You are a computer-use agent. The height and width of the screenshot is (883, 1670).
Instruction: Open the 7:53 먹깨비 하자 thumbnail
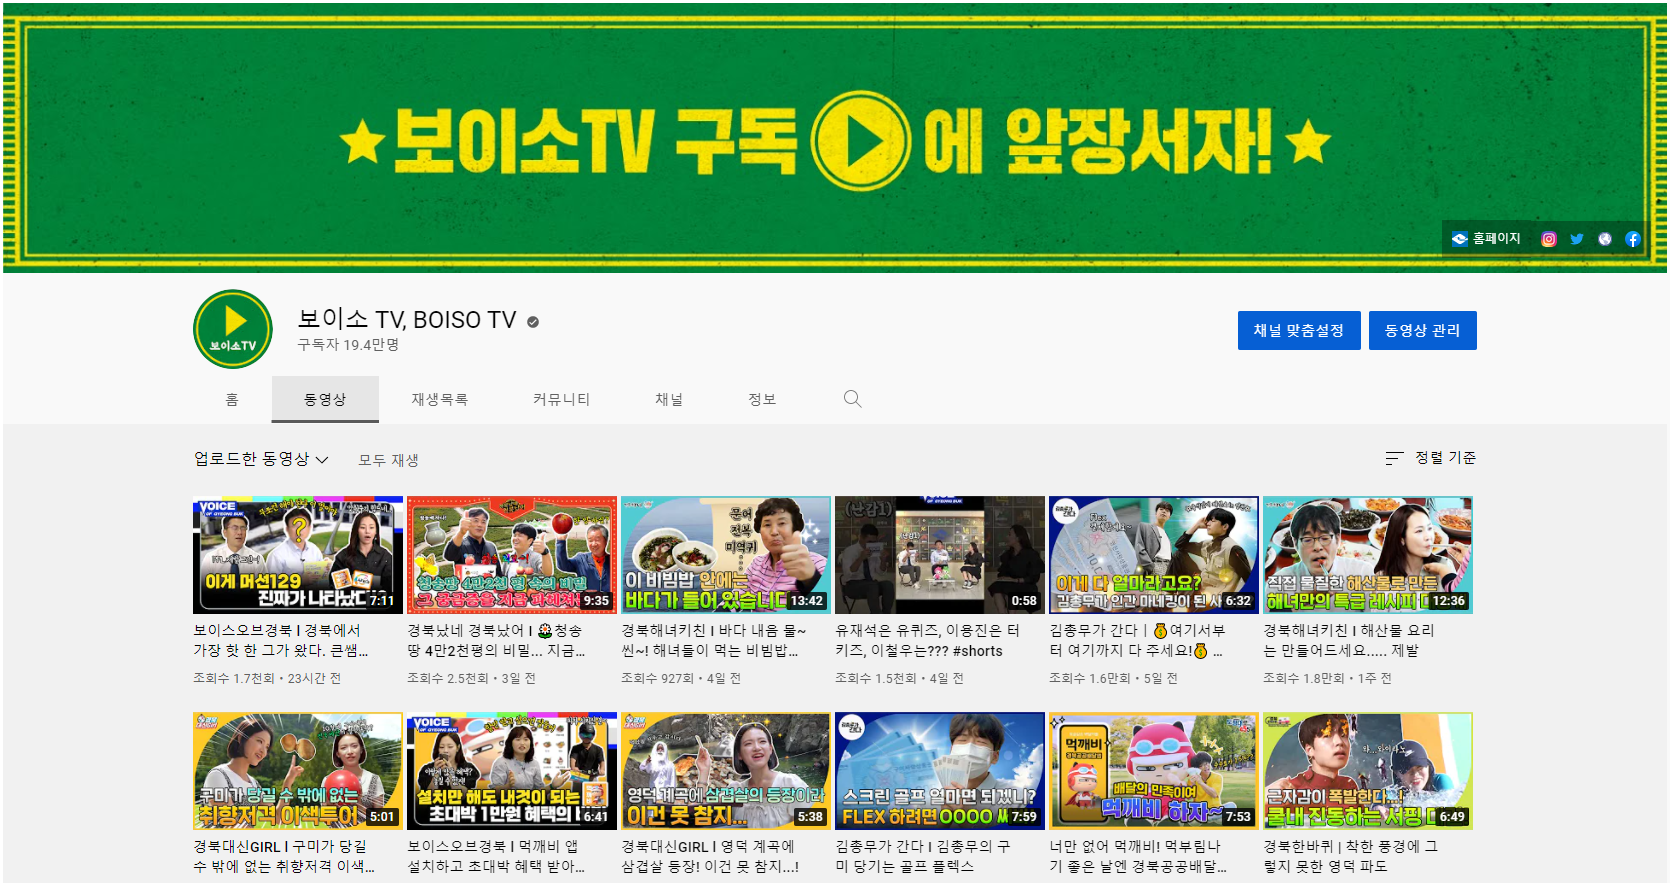click(x=1154, y=771)
